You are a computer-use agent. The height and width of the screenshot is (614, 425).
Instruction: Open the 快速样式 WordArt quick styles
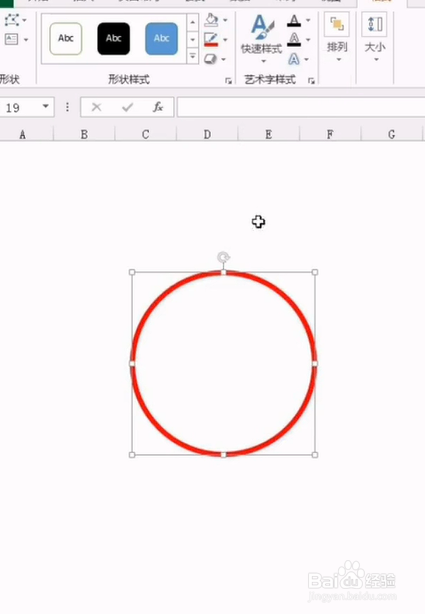click(x=262, y=38)
